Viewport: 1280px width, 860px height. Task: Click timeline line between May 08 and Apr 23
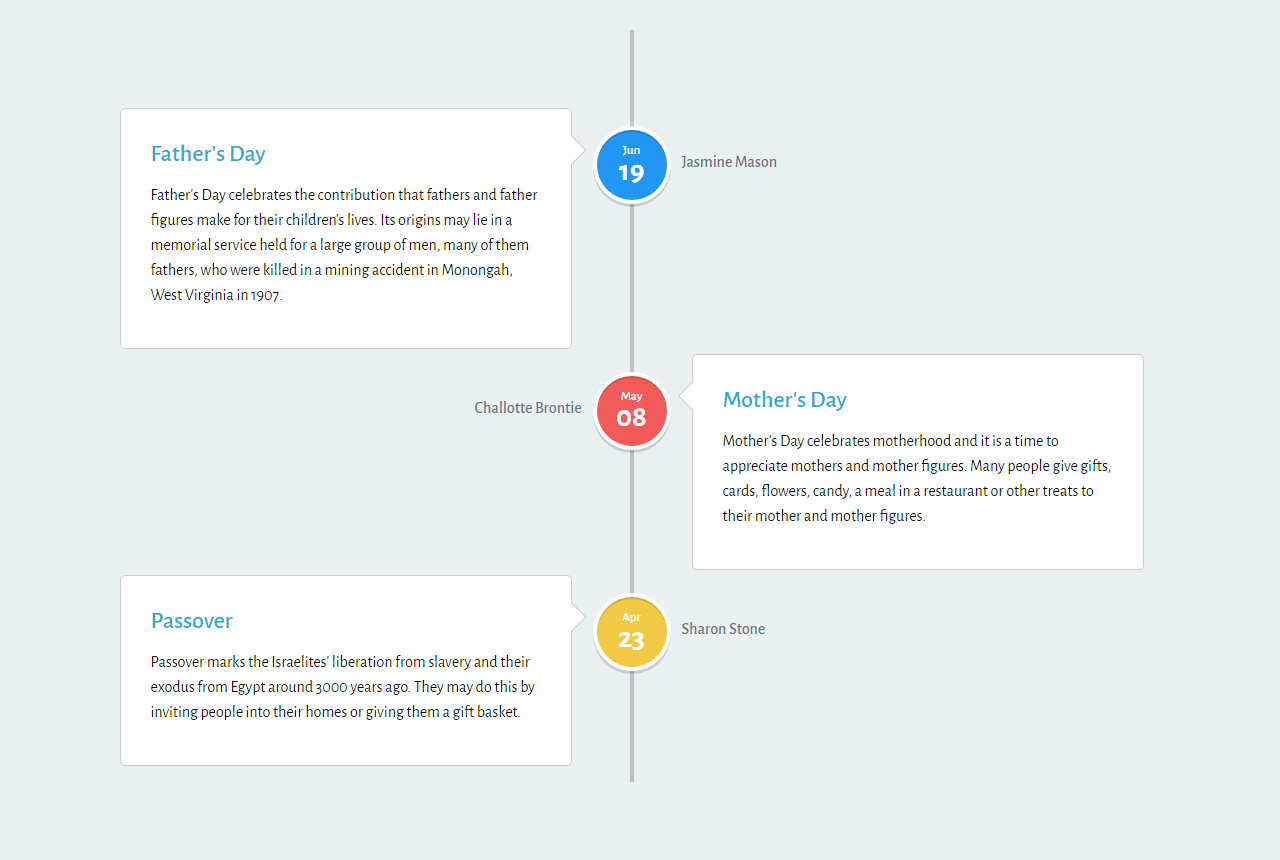[x=632, y=520]
